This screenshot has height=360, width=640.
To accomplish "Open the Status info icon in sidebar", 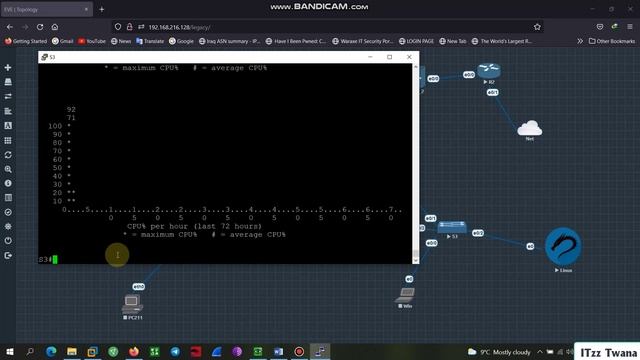I will [x=8, y=183].
